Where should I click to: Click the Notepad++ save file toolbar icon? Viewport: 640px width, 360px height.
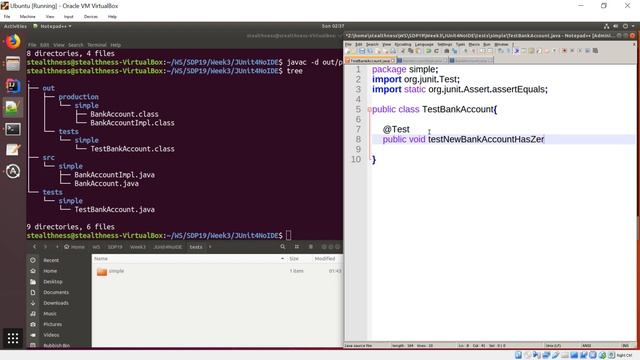point(362,51)
